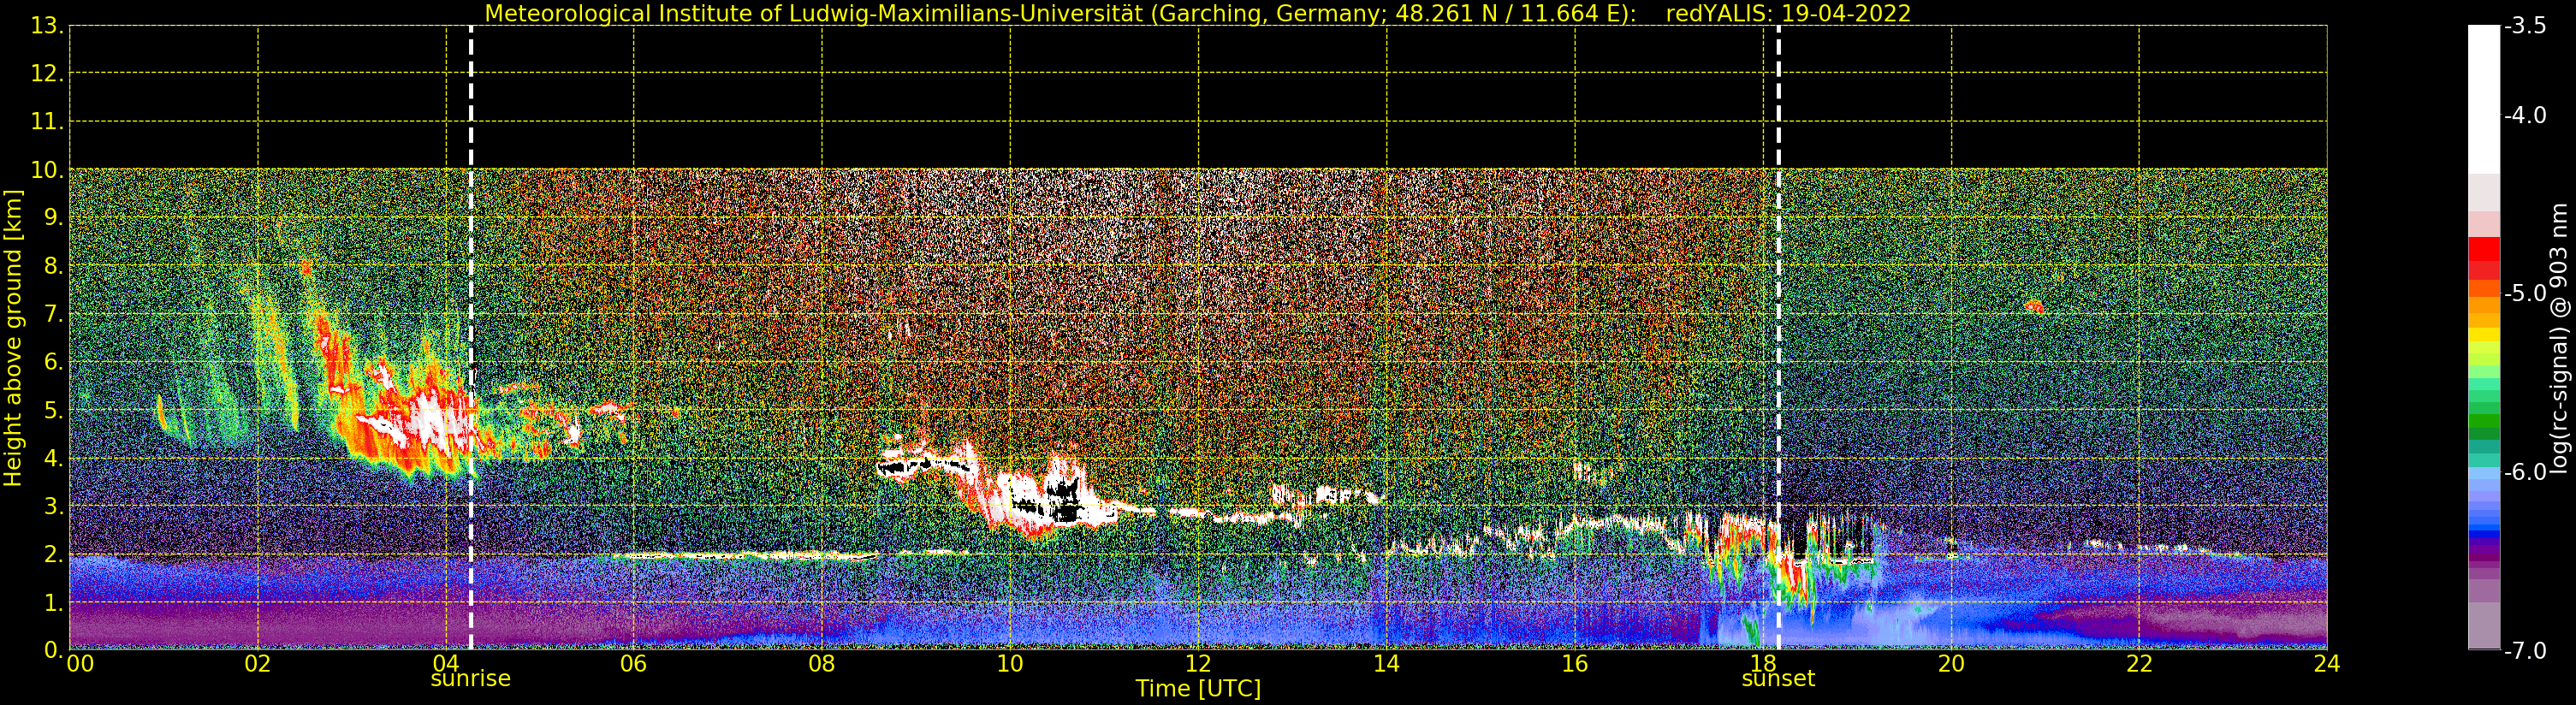The image size is (2576, 705).
Task: Click colorbar tick '-4.0'
Action: point(2525,116)
